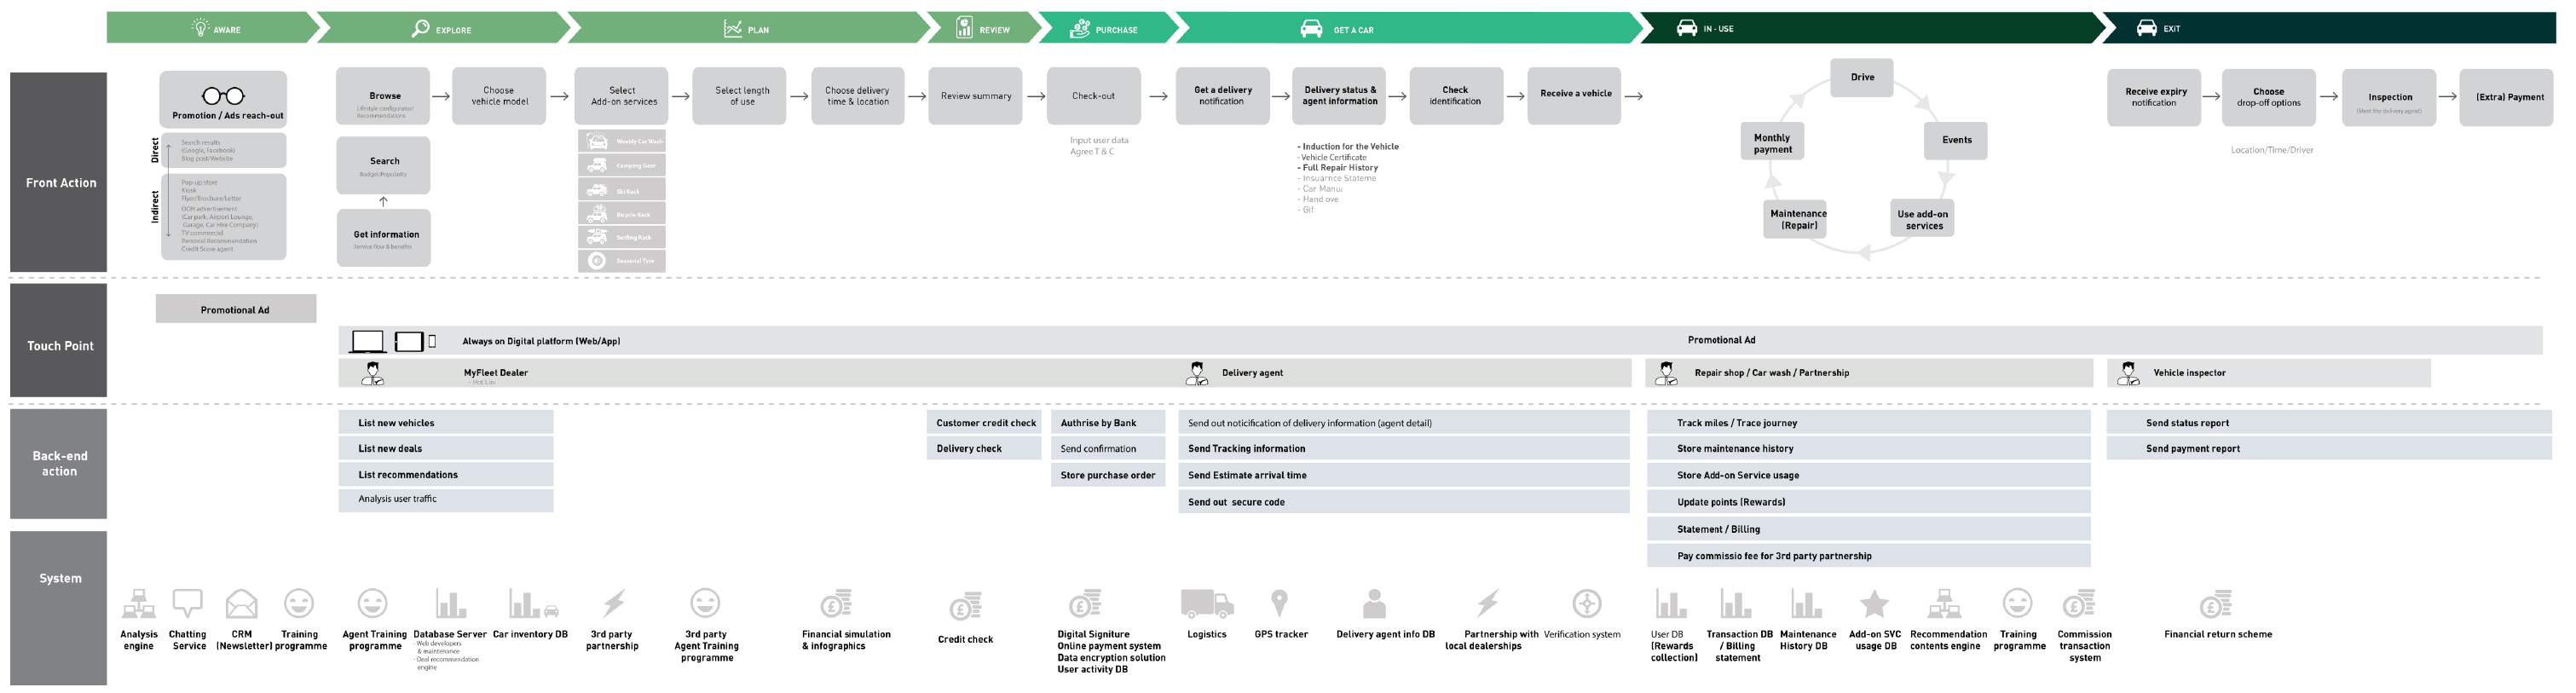Click the Car inventory DB icon

532,604
